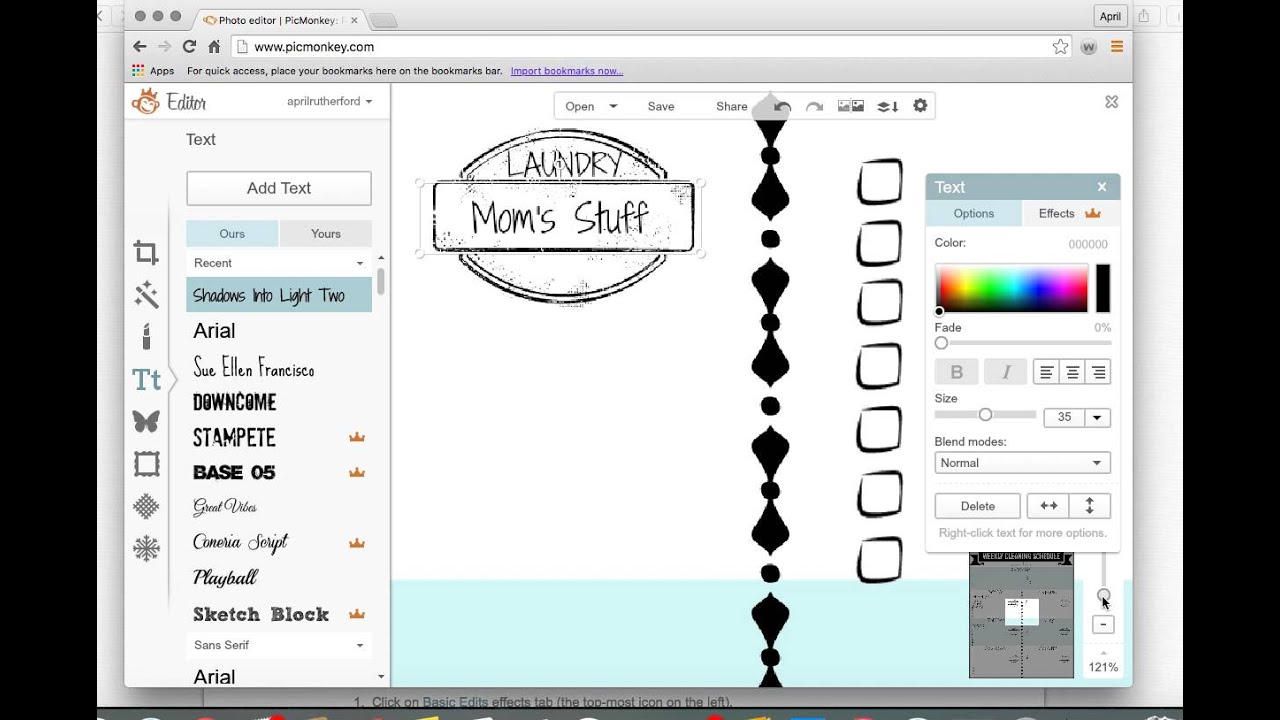Click the Add Text button

pos(279,188)
